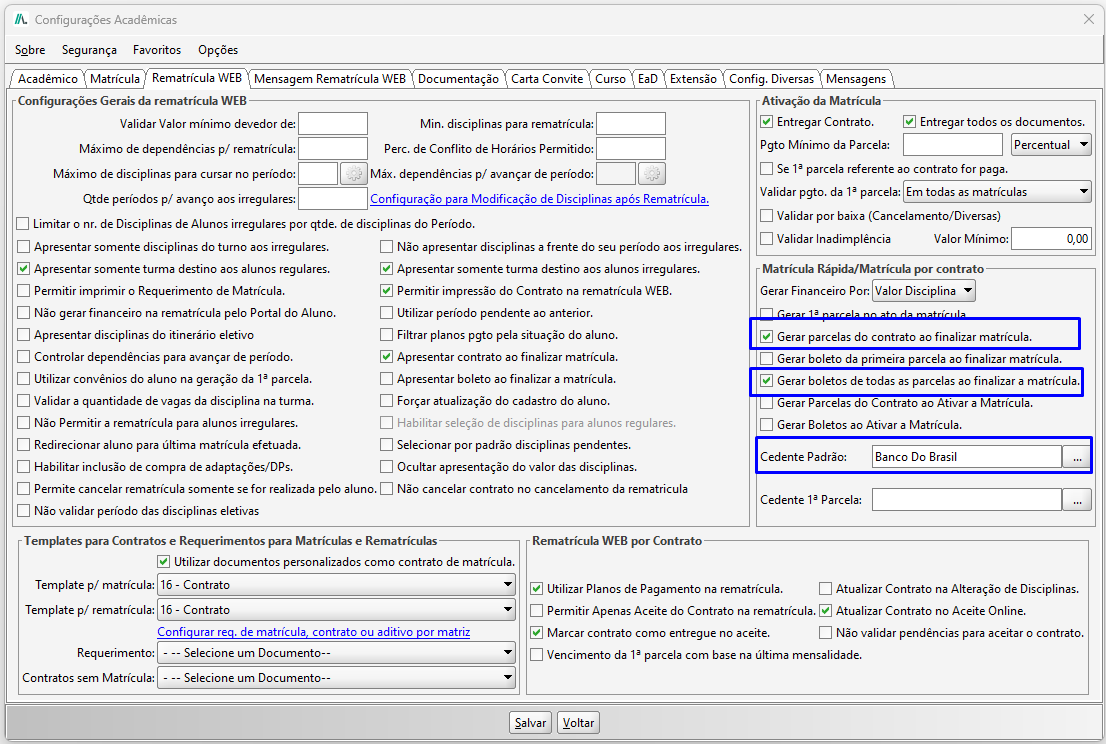Switch to the Matrícula tab
The height and width of the screenshot is (744, 1106).
coord(115,79)
